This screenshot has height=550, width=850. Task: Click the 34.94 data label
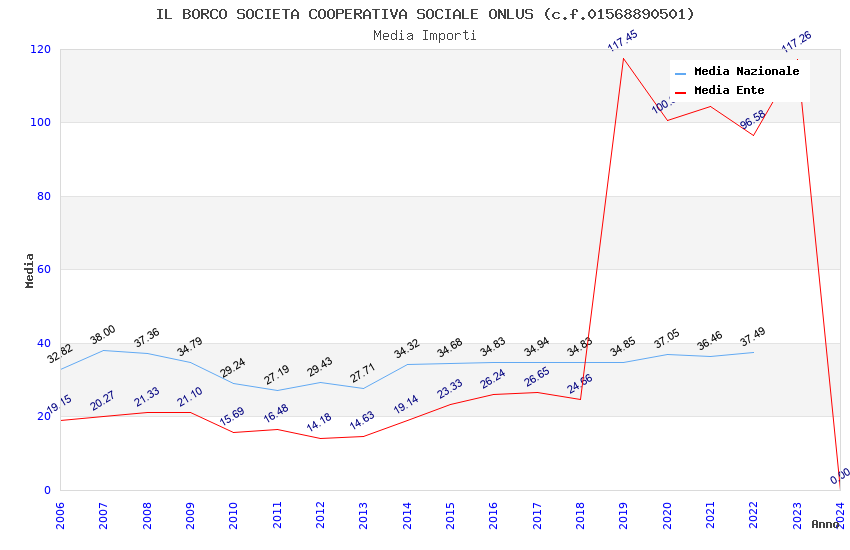point(537,347)
